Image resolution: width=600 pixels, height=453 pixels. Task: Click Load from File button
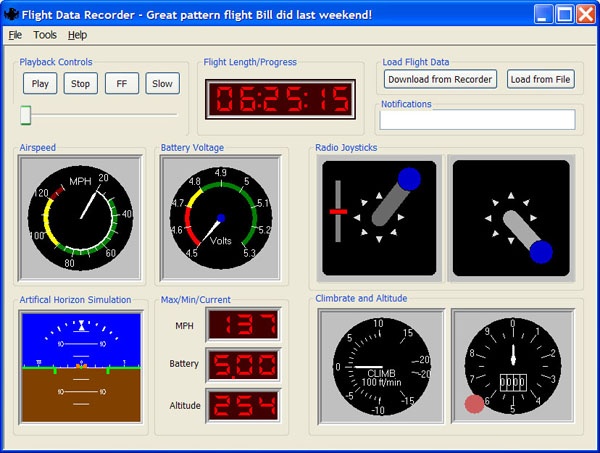pos(540,79)
